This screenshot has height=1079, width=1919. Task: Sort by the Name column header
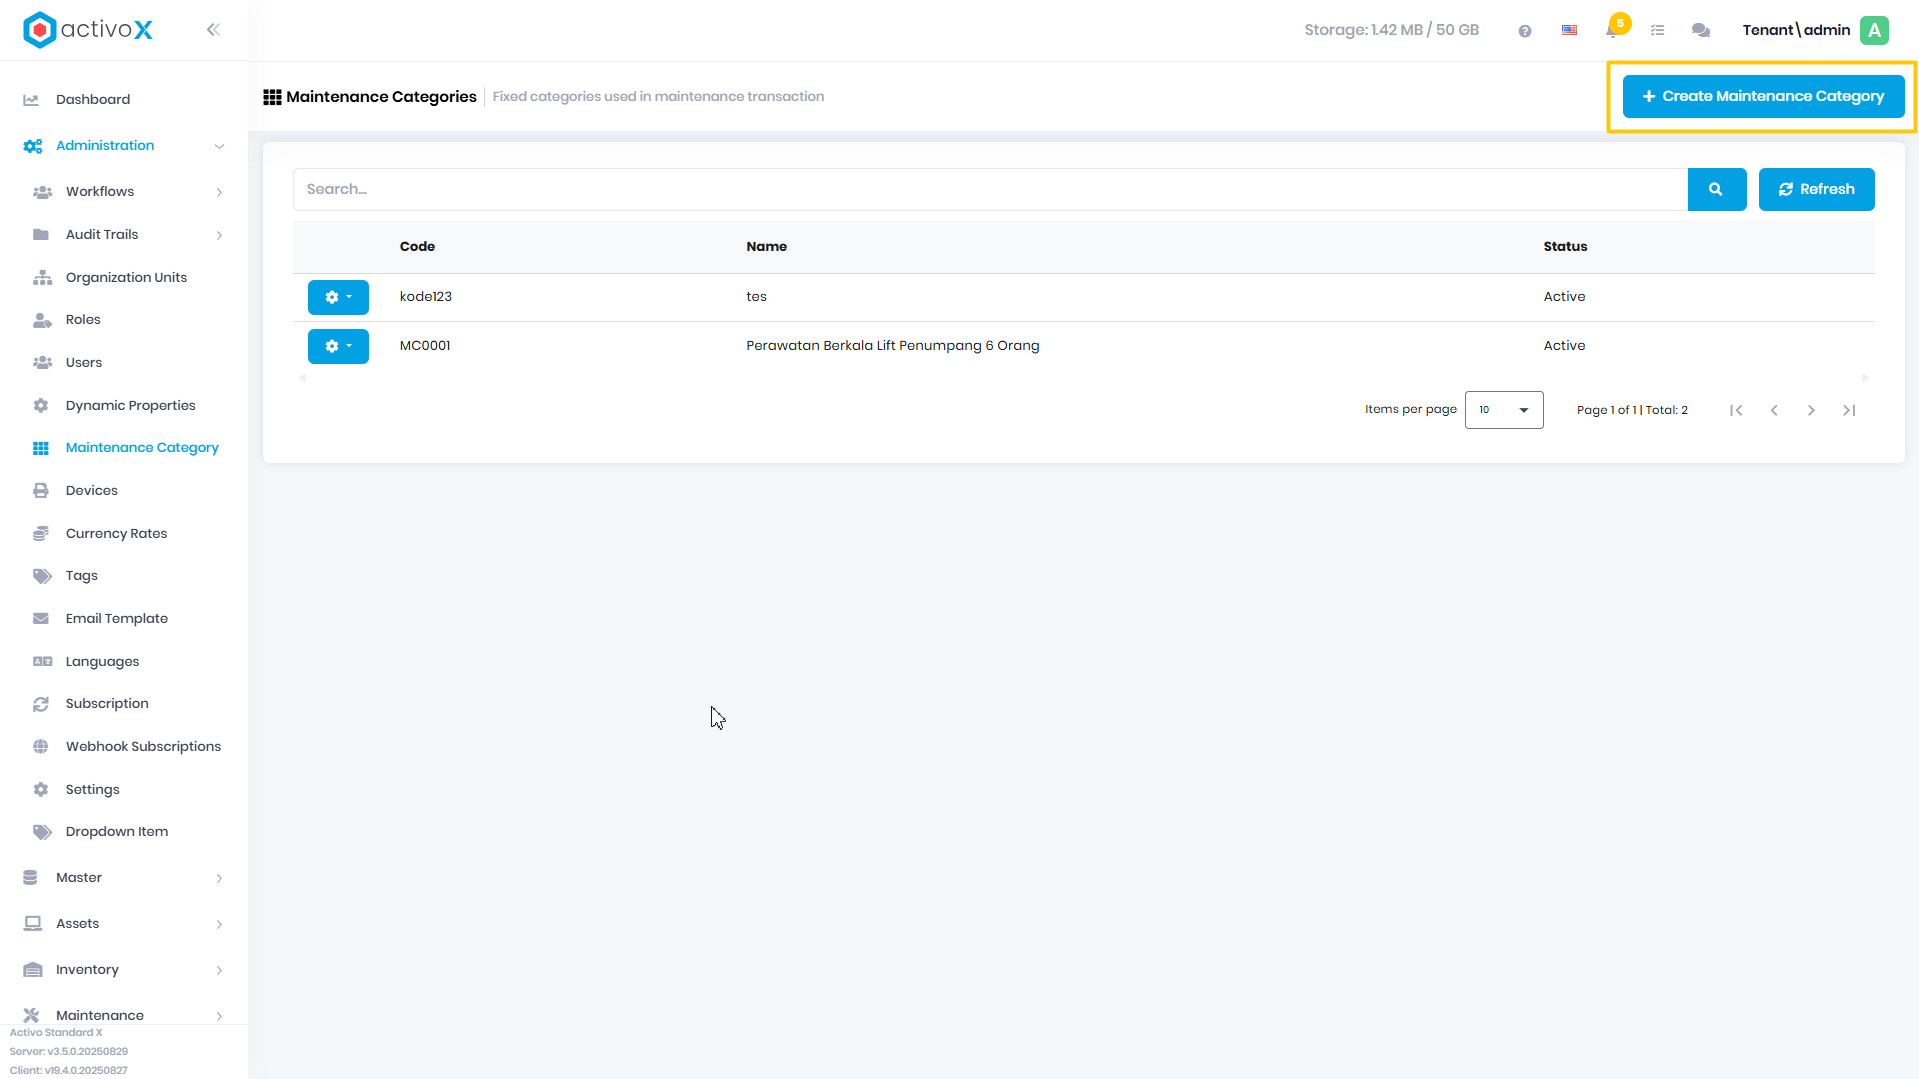point(766,247)
